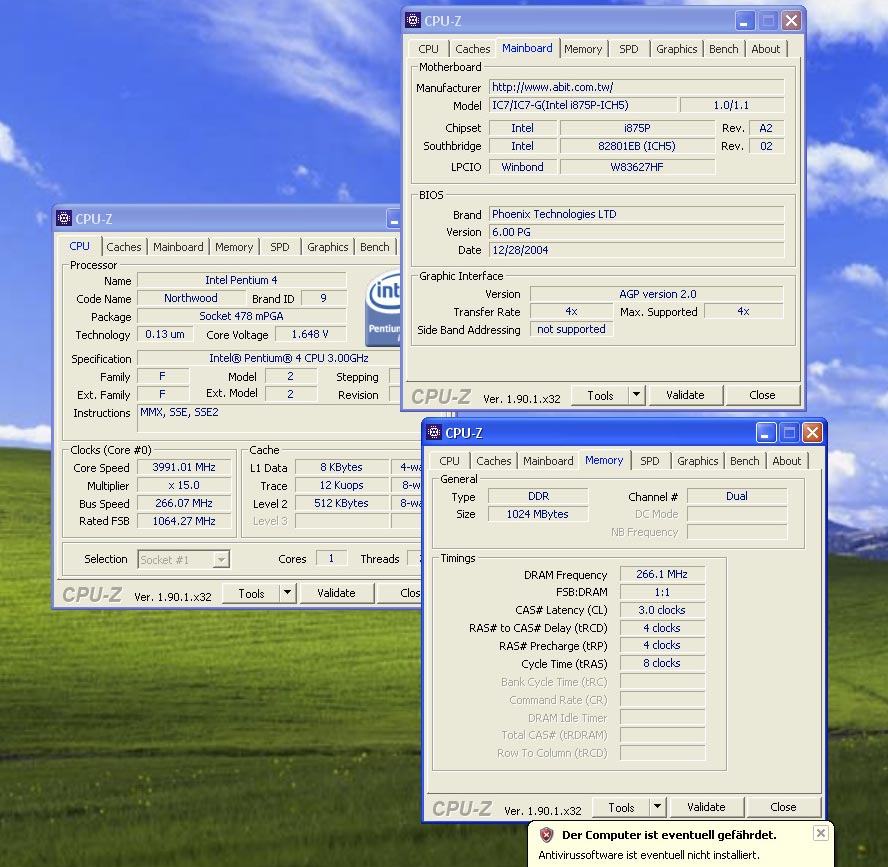Click the Northwood code name value
The height and width of the screenshot is (867, 888).
coord(191,298)
